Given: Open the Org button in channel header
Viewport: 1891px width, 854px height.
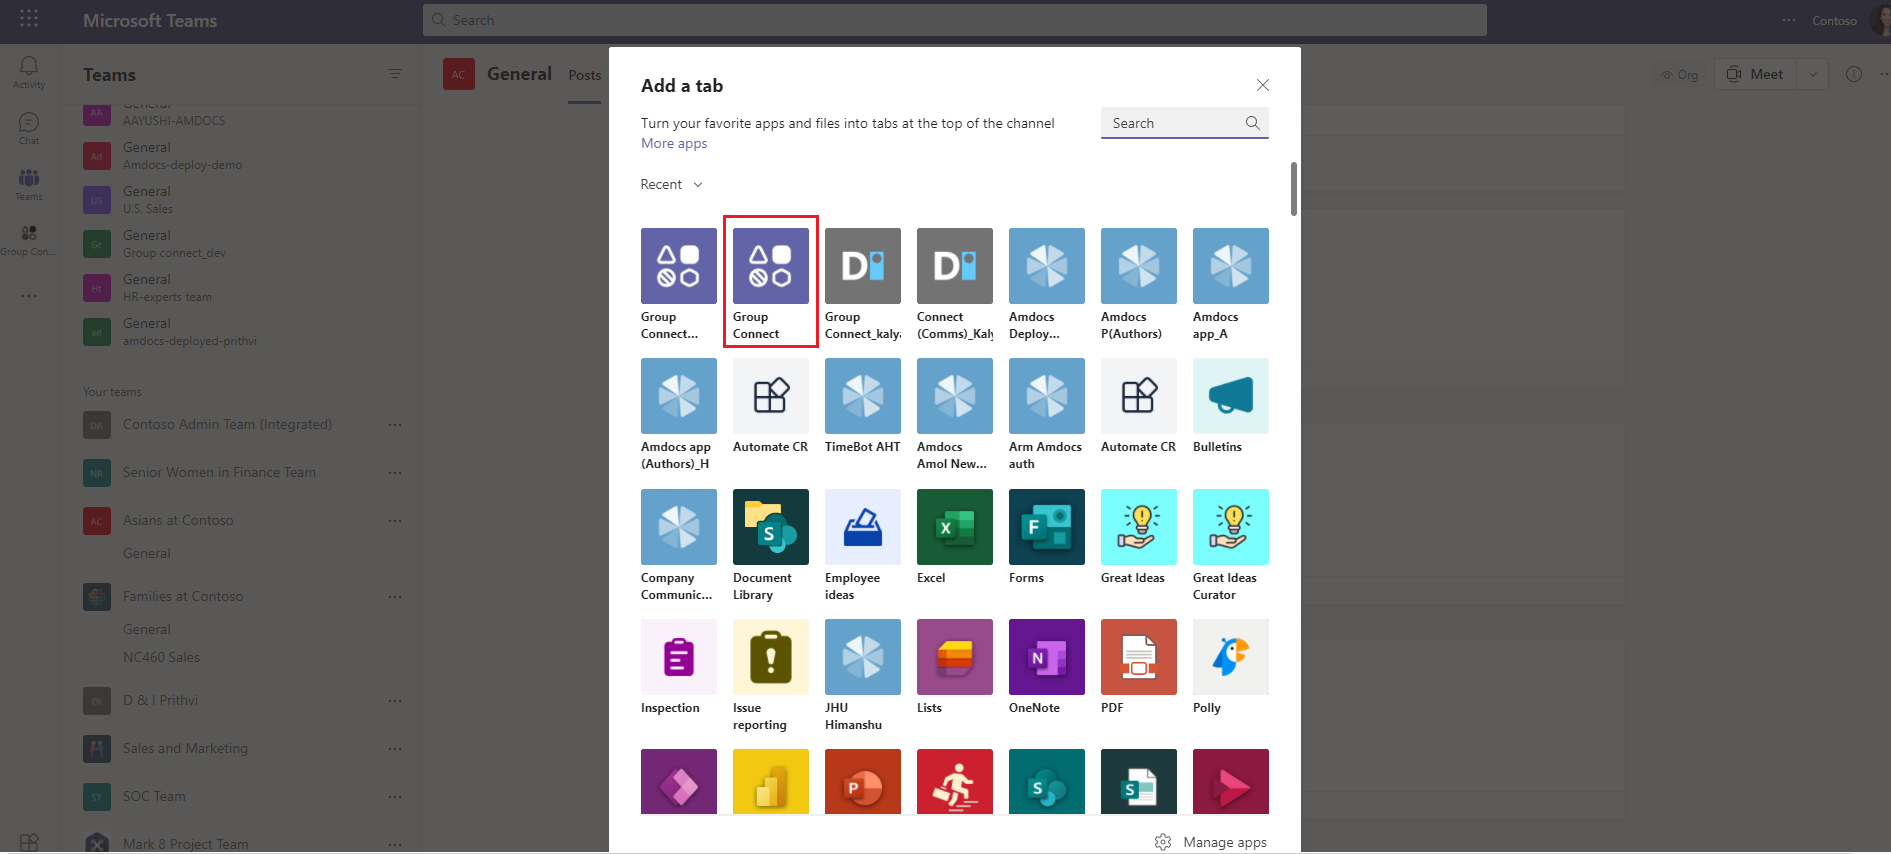Looking at the screenshot, I should (x=1680, y=74).
